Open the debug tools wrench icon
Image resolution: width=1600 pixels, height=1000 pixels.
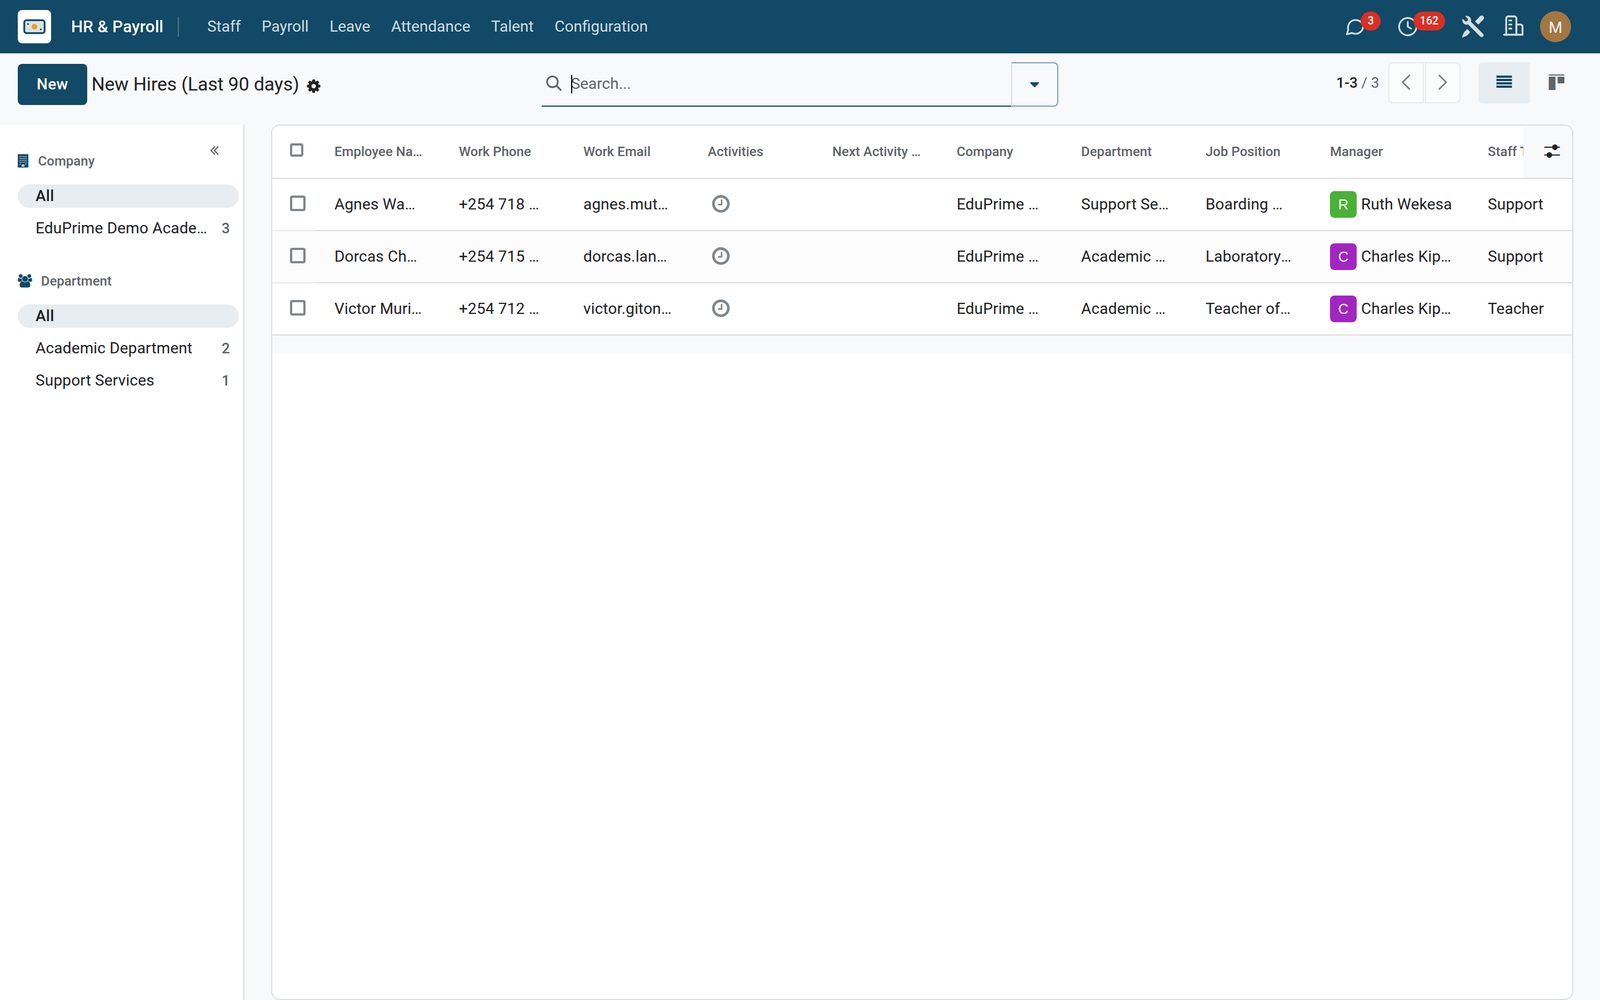point(1472,27)
